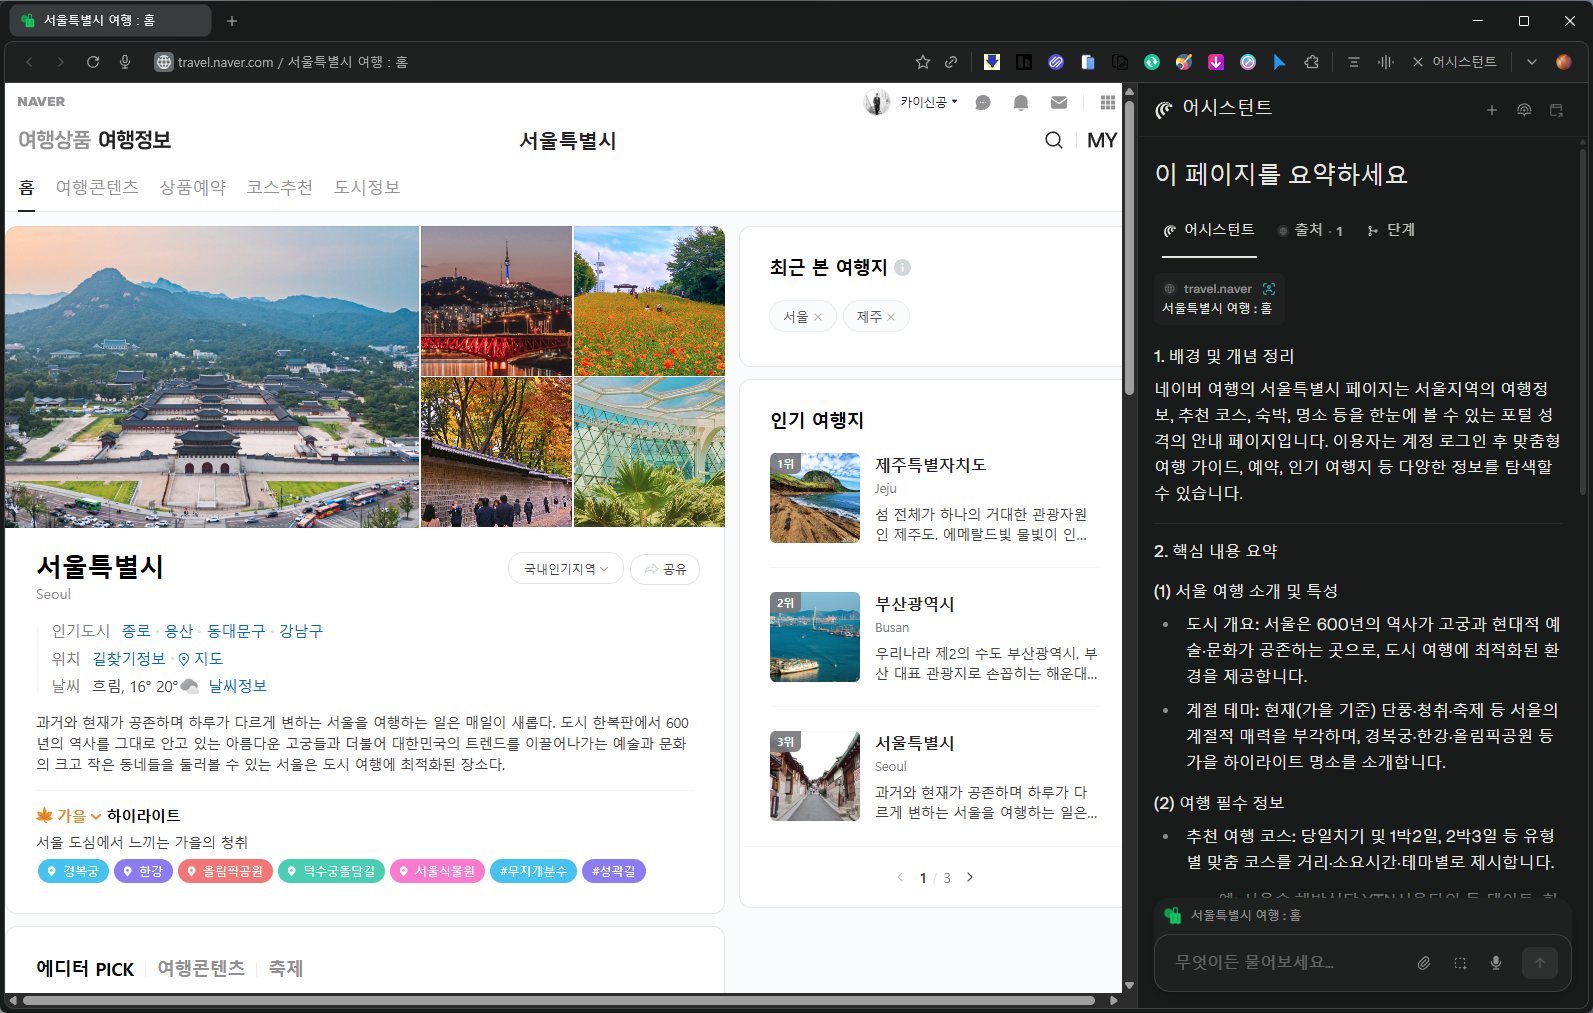Viewport: 1593px width, 1013px height.
Task: Open Naver notifications bell
Action: 1021,102
